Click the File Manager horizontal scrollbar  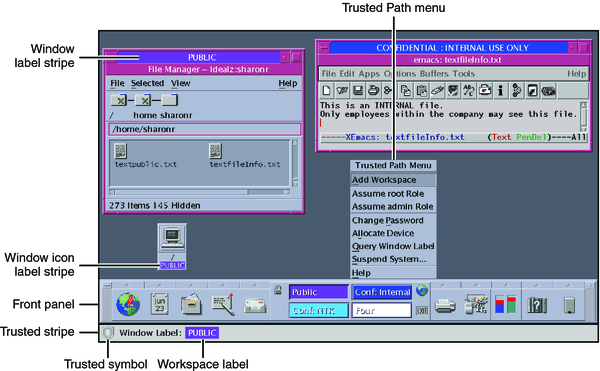coord(200,192)
